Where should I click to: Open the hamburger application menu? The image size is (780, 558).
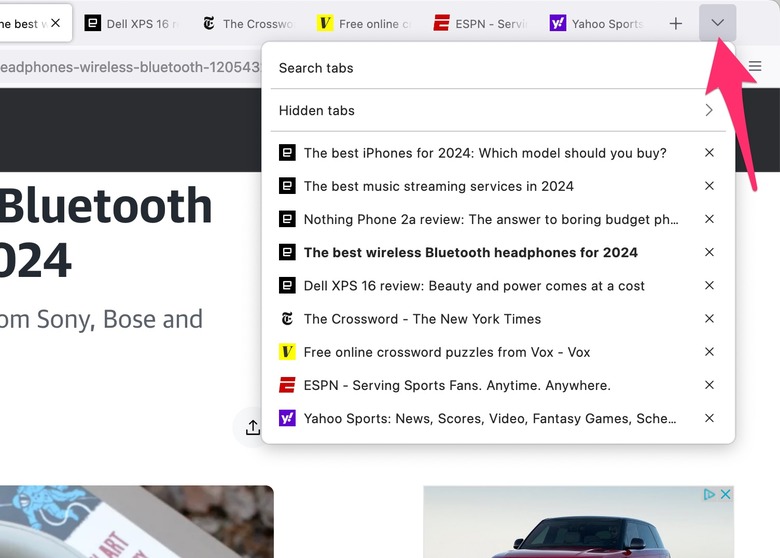click(755, 66)
